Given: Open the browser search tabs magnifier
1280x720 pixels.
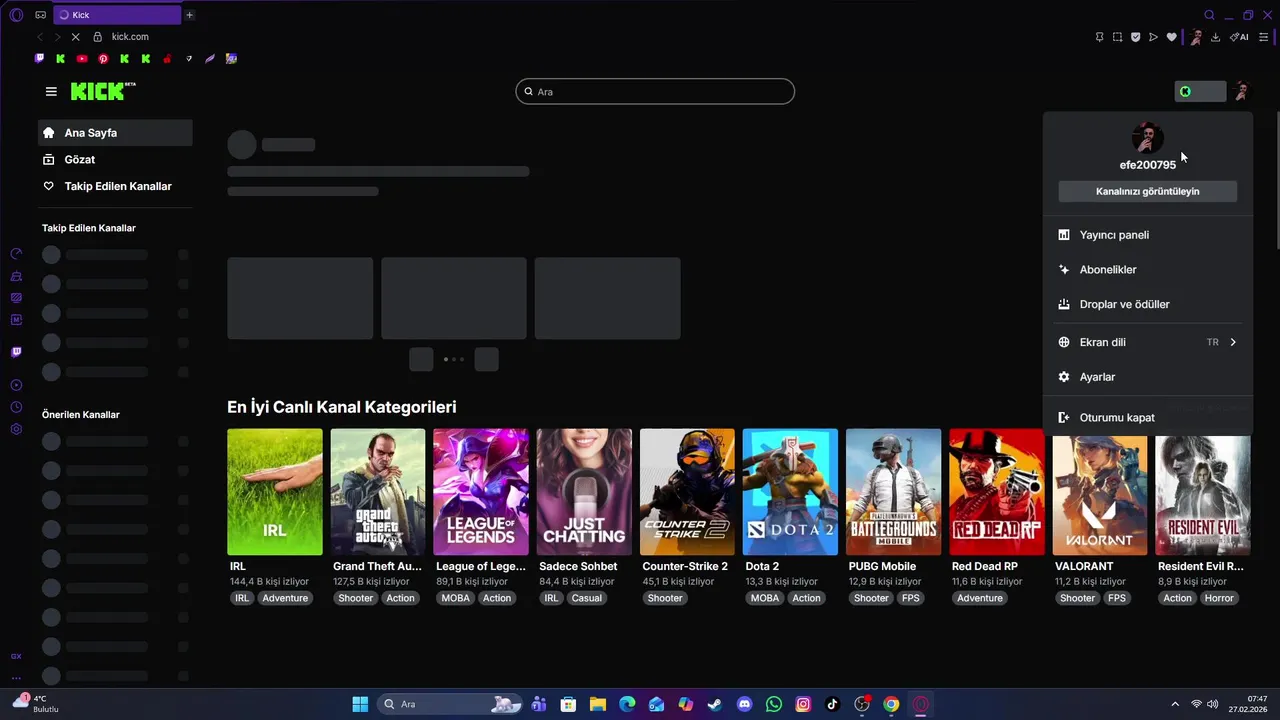Looking at the screenshot, I should 1209,15.
